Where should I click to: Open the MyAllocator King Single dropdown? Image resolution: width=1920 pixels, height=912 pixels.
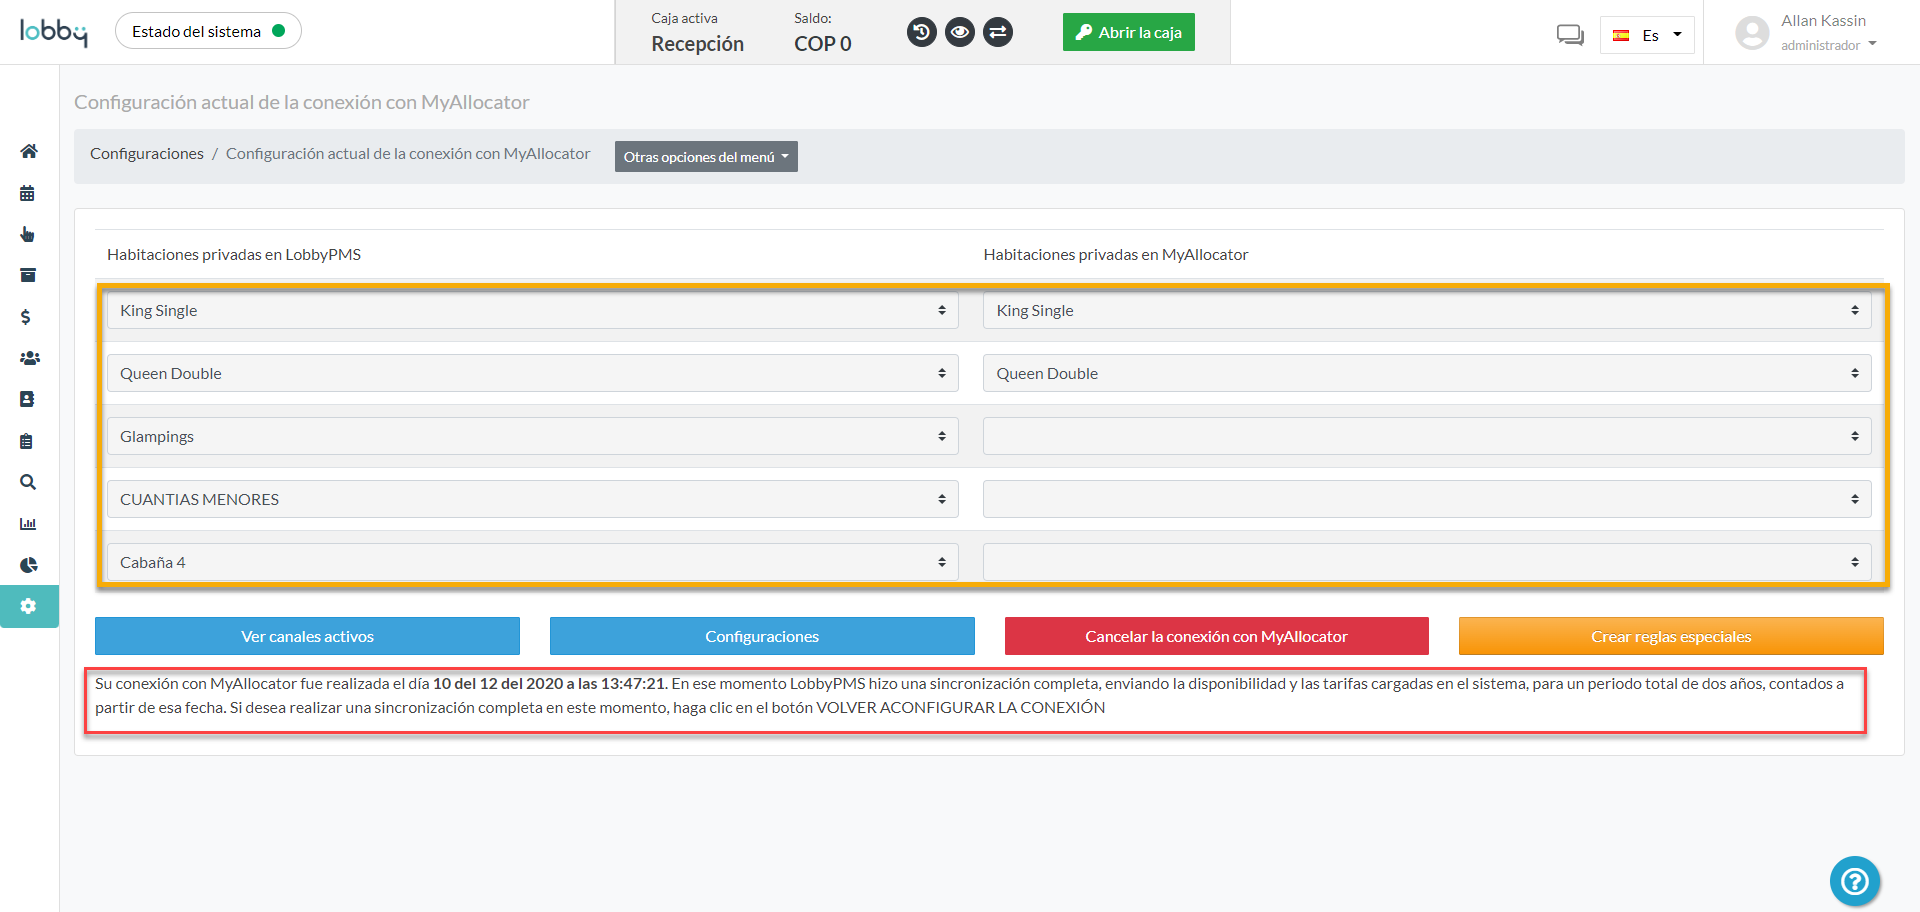tap(1427, 310)
